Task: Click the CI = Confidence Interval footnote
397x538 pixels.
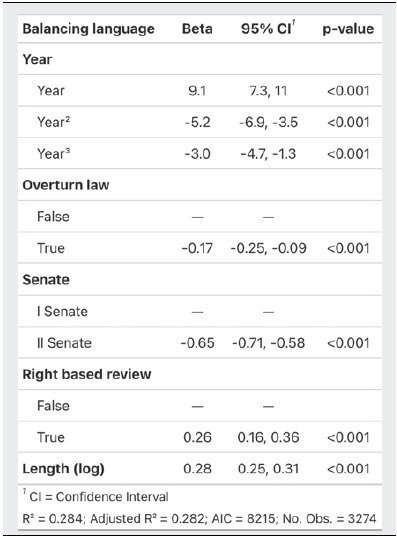Action: point(96,496)
